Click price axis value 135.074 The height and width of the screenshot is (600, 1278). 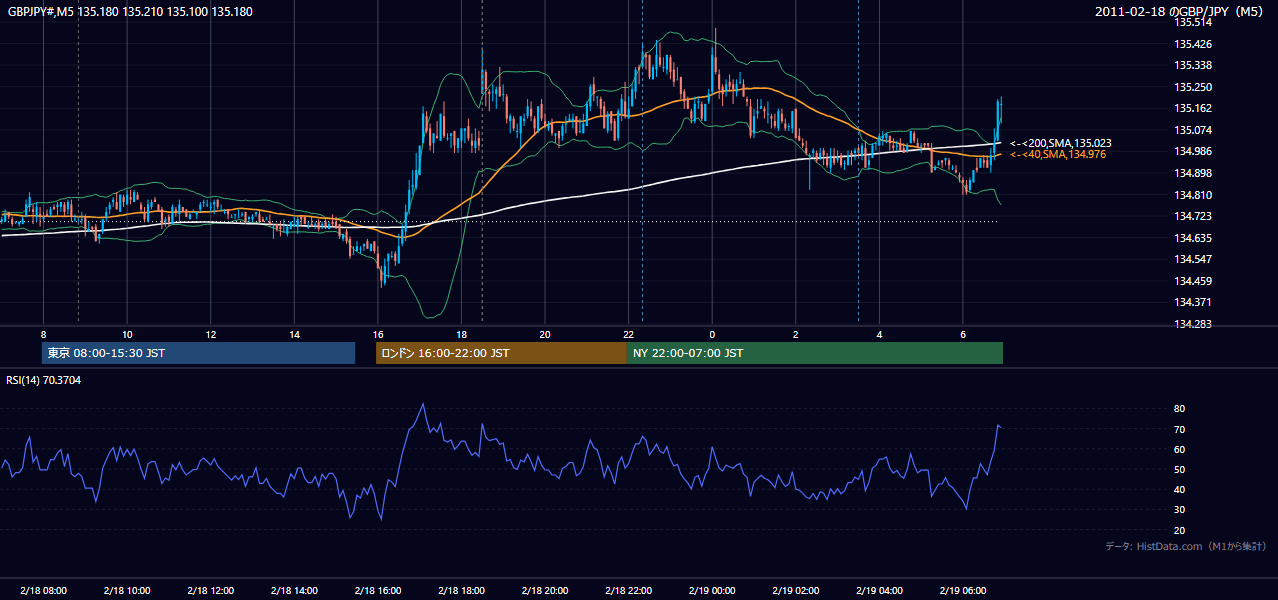coord(1192,130)
